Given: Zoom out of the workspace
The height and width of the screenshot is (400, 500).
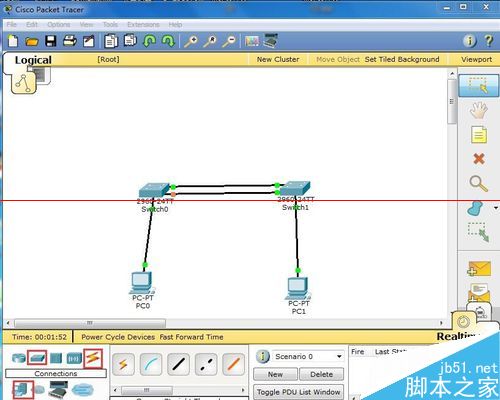Looking at the screenshot, I should pos(229,41).
